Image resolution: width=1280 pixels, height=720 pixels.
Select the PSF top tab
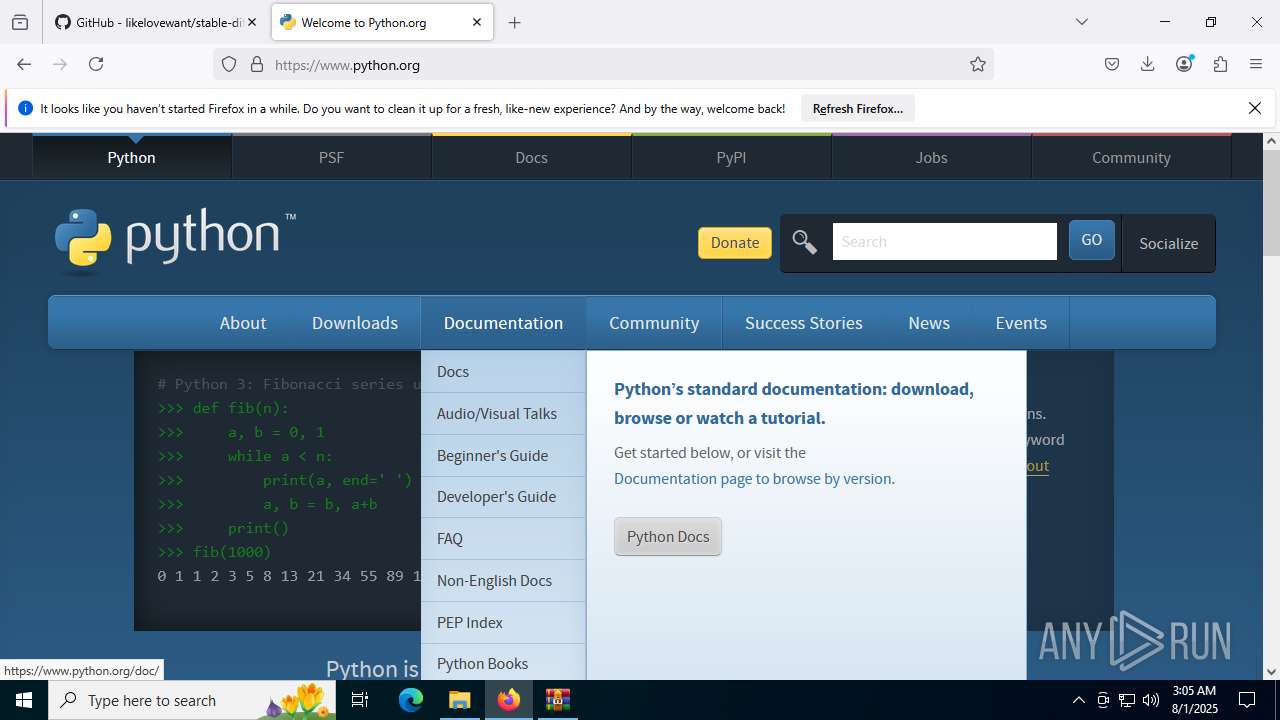(x=331, y=157)
